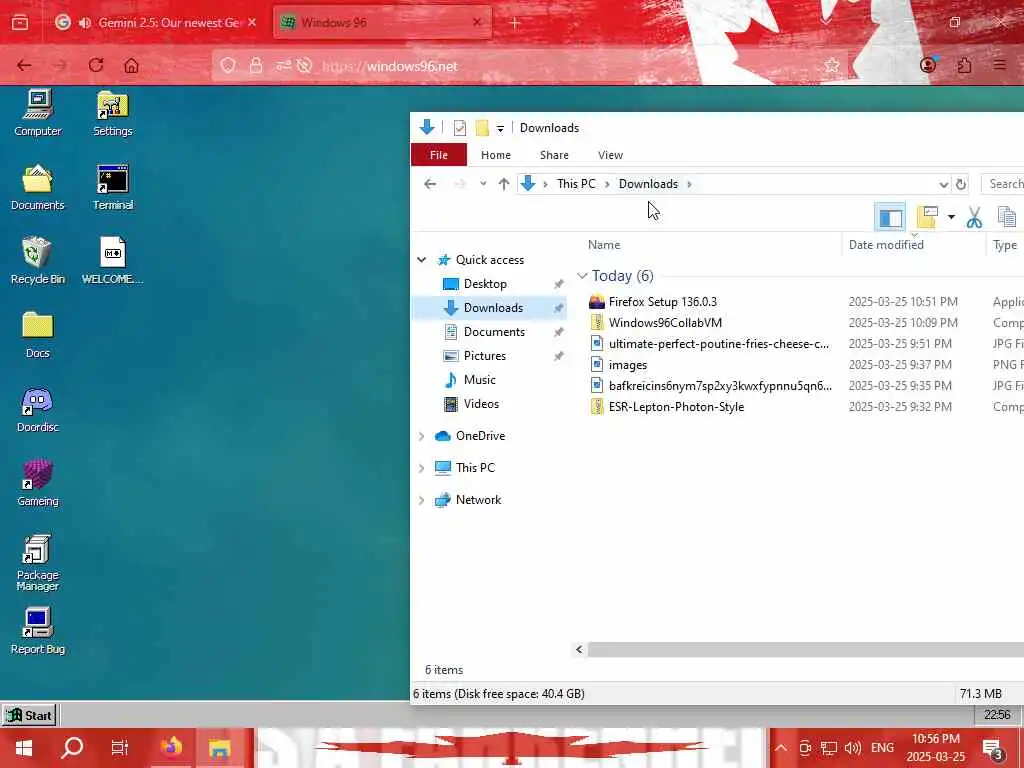Open the Package Manager shortcut
The height and width of the screenshot is (768, 1024).
click(38, 562)
